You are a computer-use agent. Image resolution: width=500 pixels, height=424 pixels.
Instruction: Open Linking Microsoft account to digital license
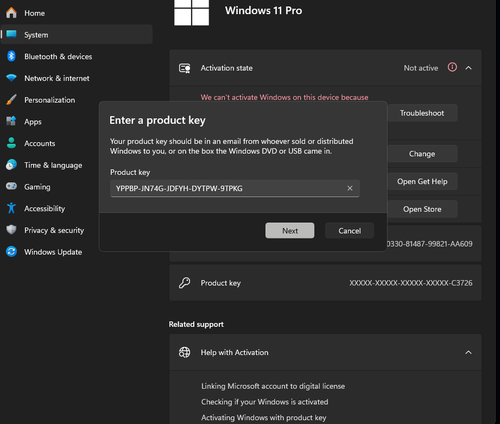coord(273,386)
